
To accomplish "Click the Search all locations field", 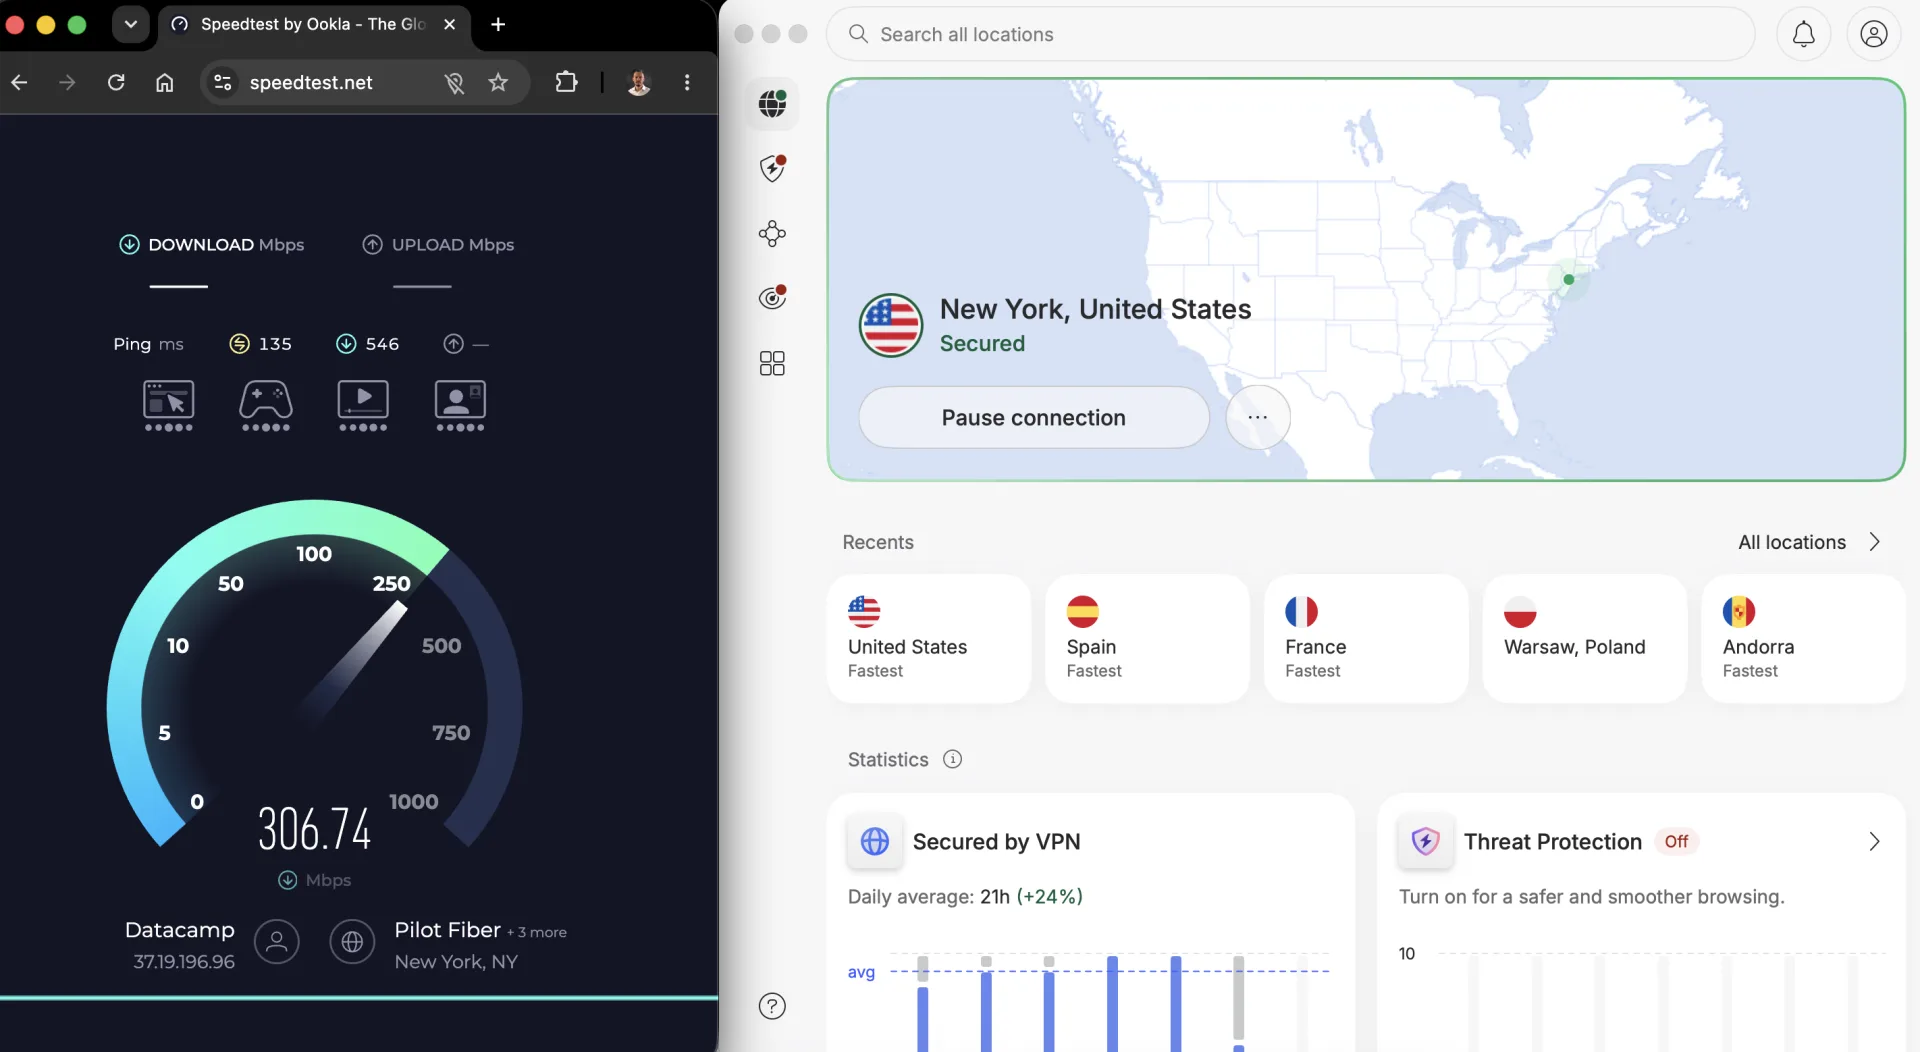I will tap(1290, 34).
